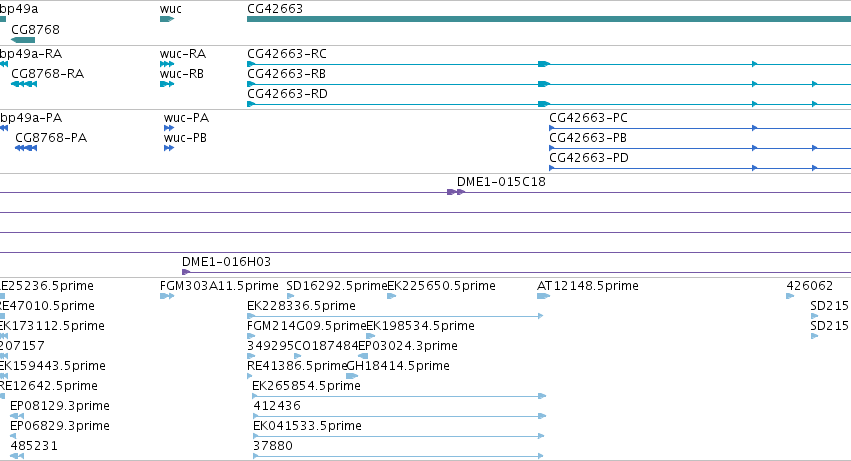Select the EK041533.5prime EST feature
This screenshot has height=461, width=851.
[x=398, y=436]
